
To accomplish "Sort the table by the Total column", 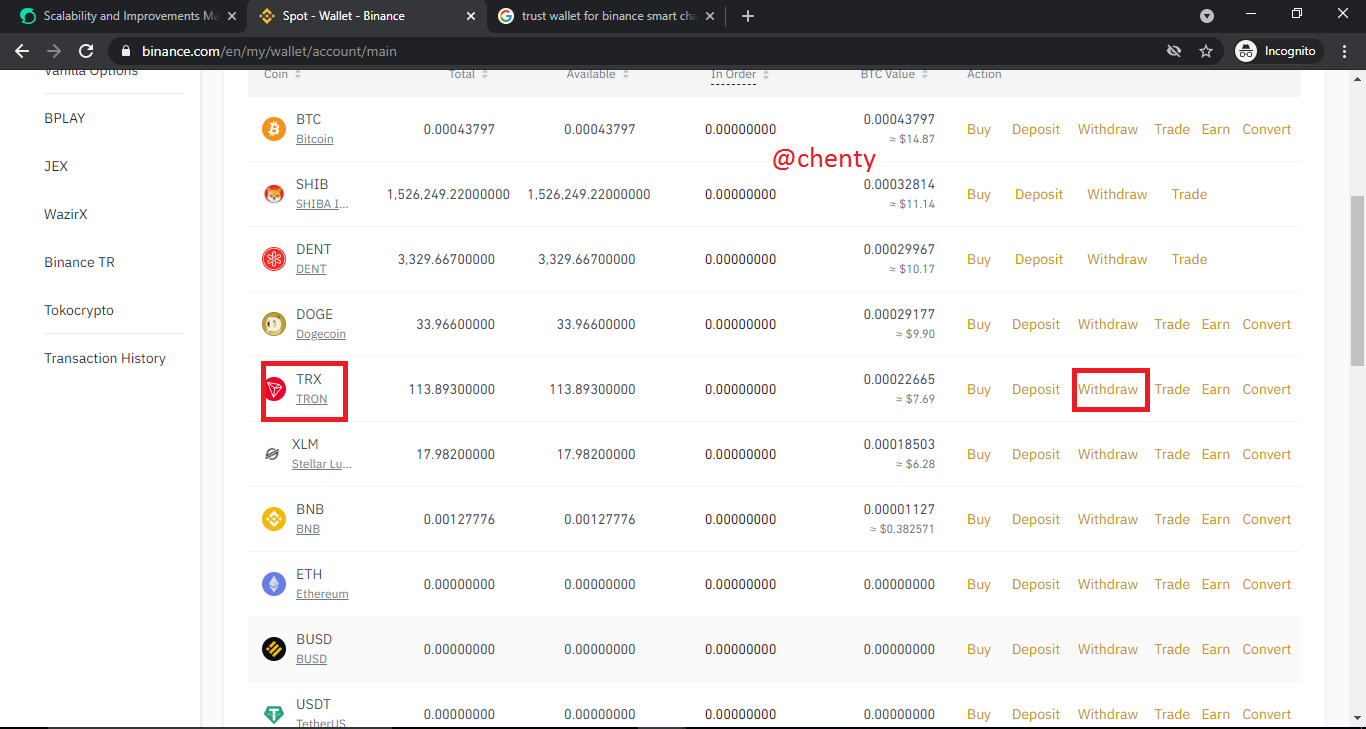I will (x=468, y=74).
